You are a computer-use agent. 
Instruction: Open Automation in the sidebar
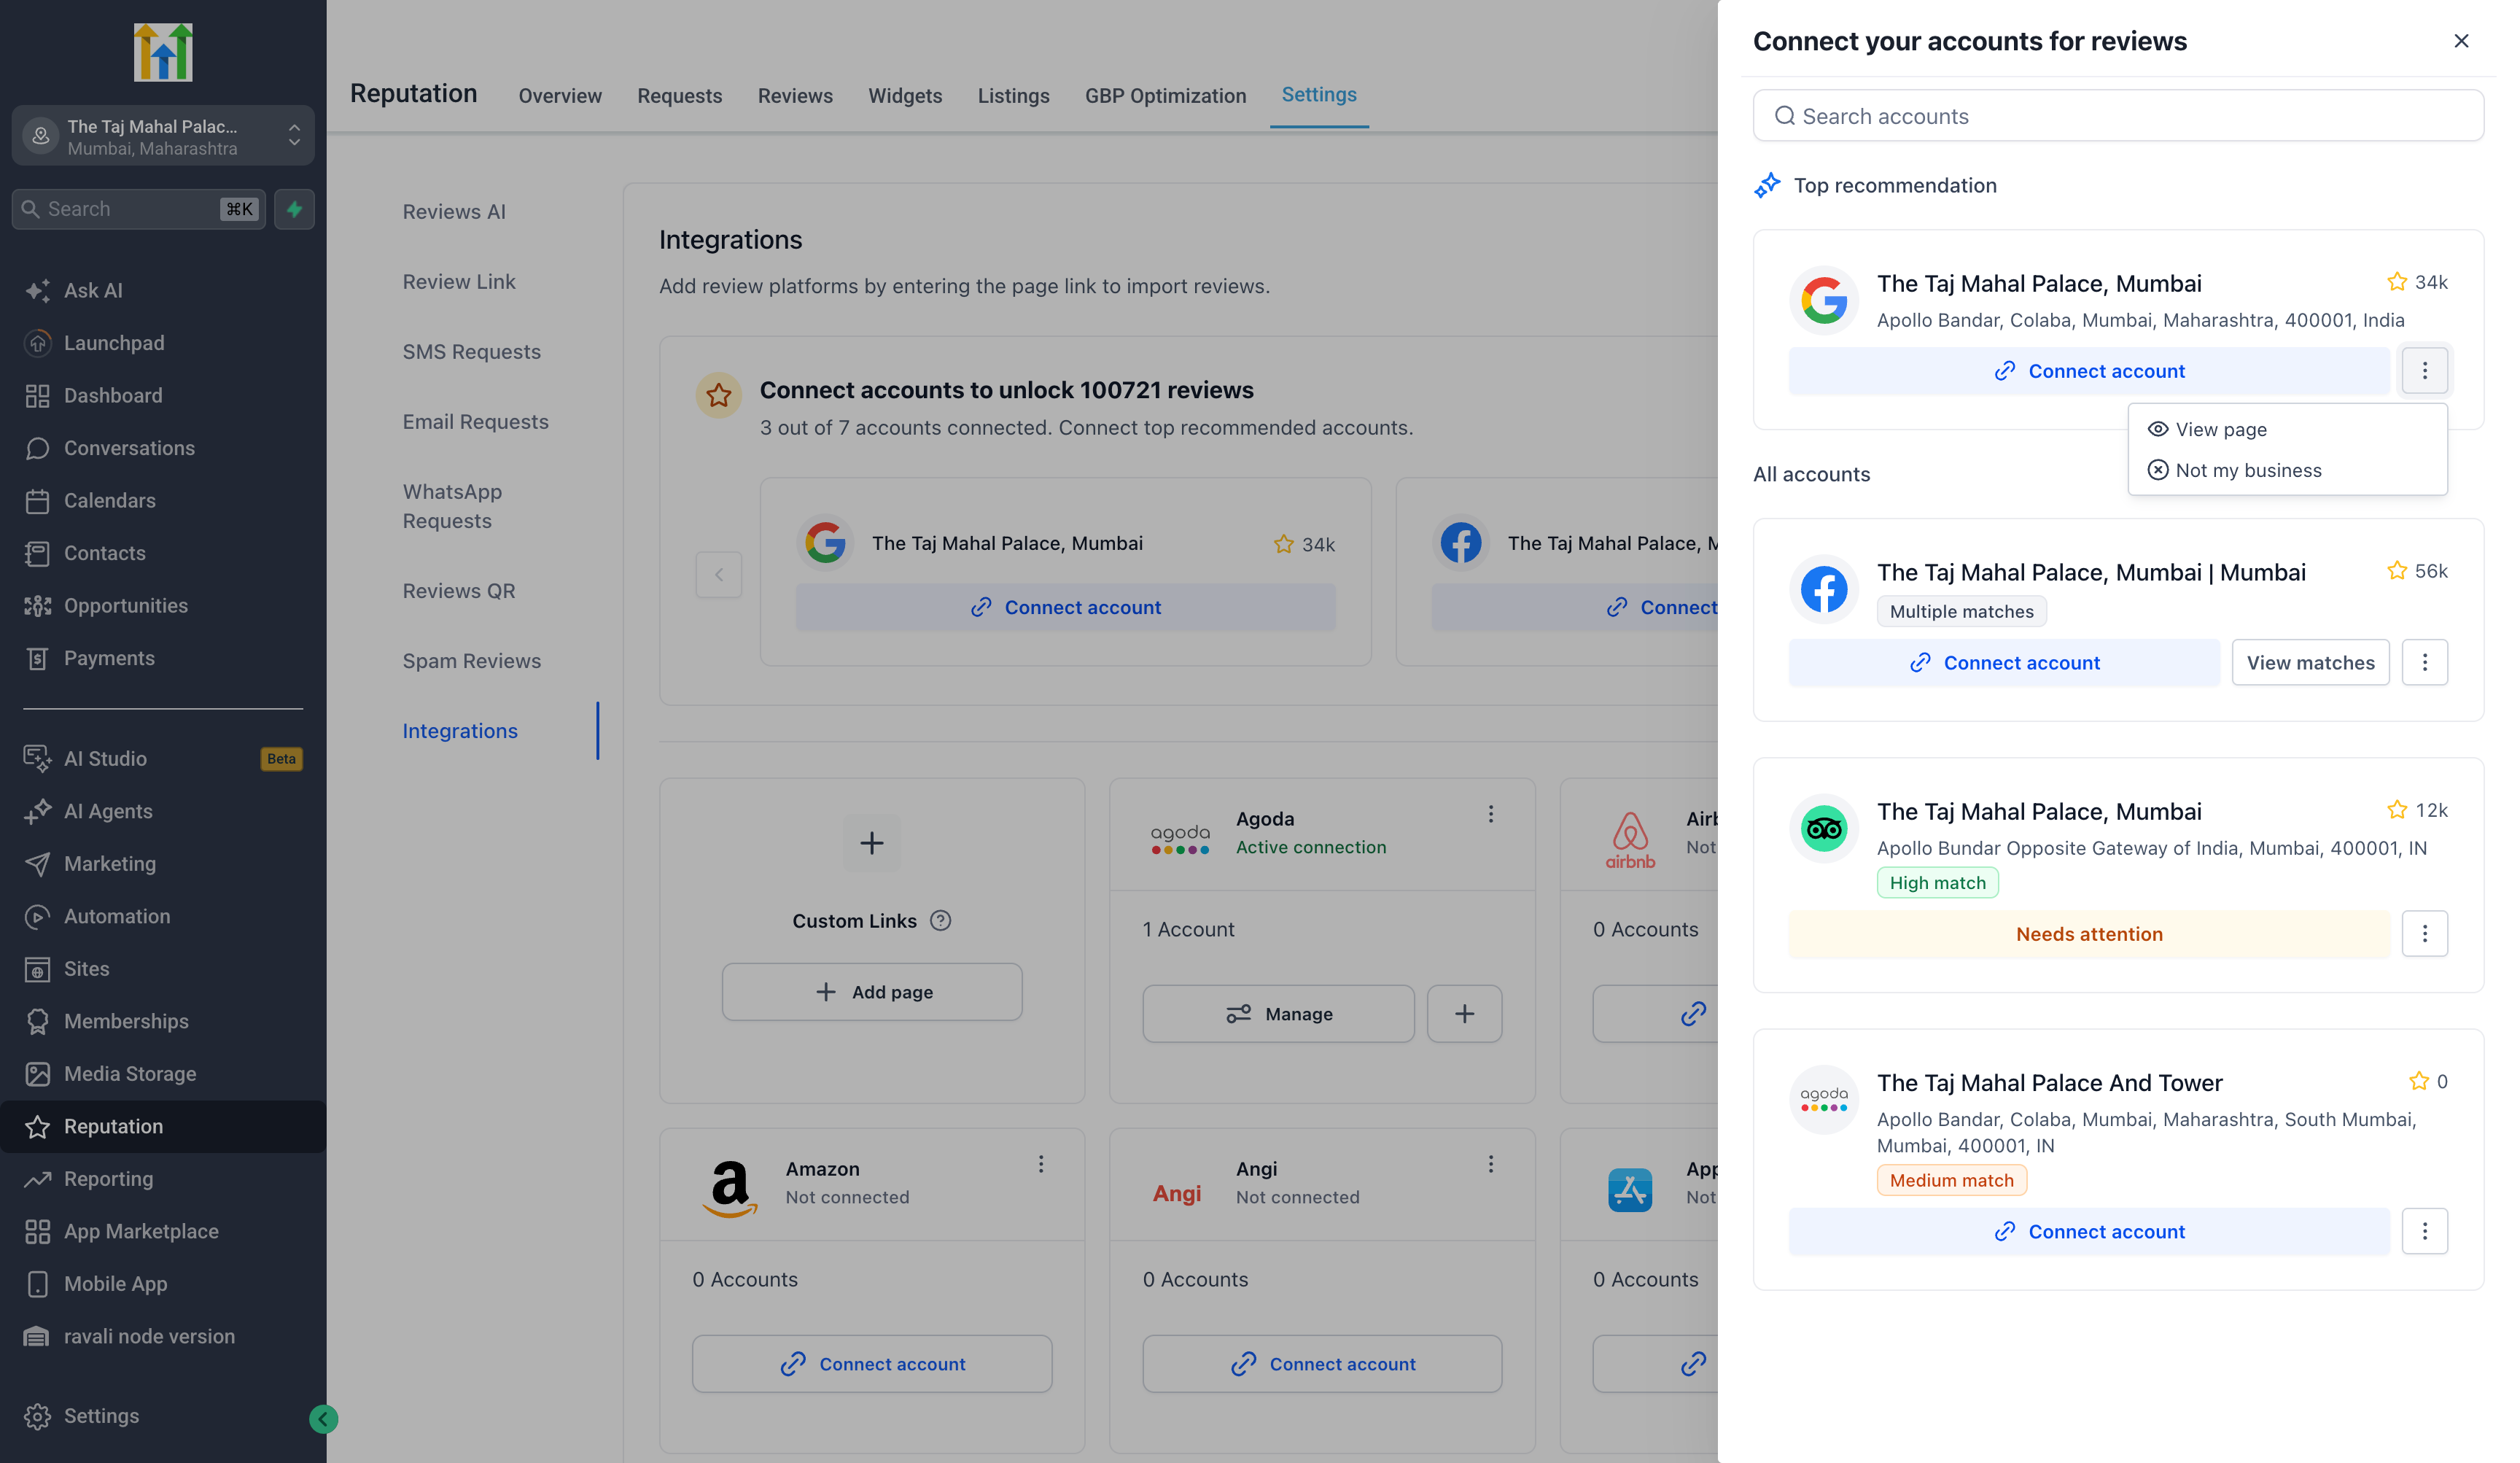pyautogui.click(x=163, y=916)
